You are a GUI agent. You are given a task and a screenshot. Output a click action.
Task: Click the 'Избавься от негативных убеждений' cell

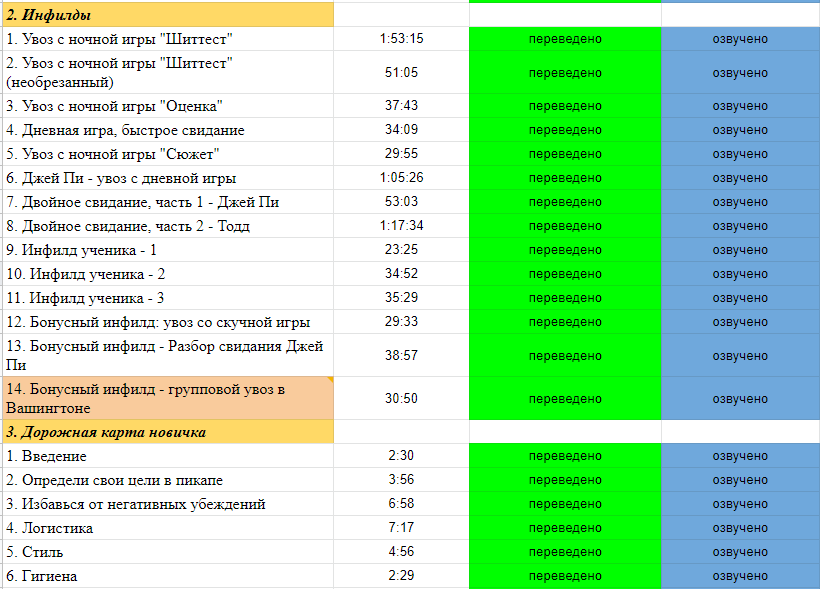coord(166,504)
